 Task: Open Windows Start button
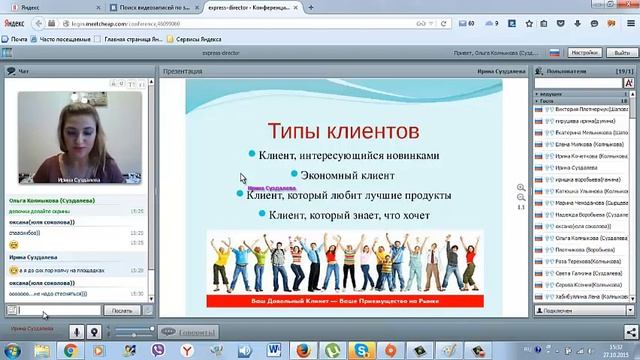pos(13,351)
